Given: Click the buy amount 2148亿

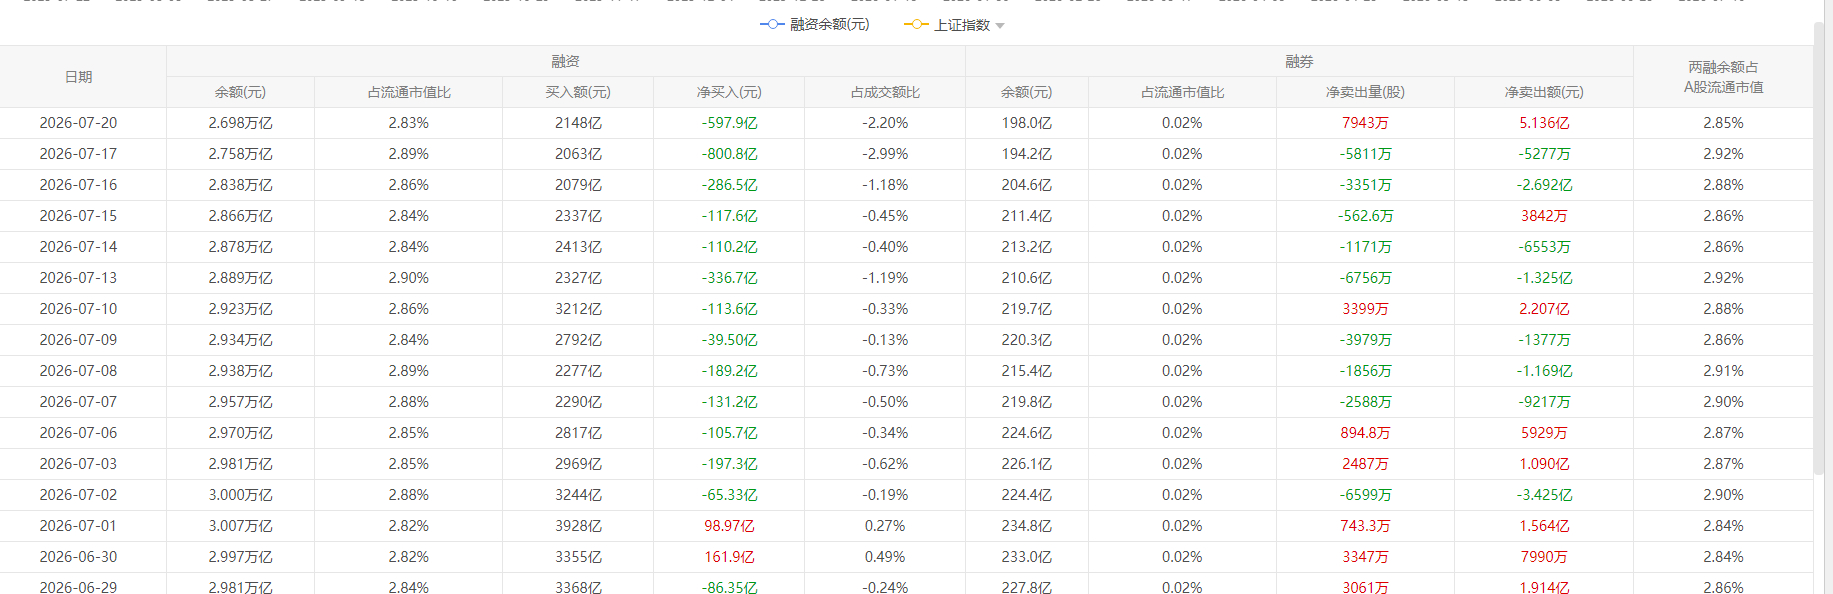Looking at the screenshot, I should [x=578, y=123].
